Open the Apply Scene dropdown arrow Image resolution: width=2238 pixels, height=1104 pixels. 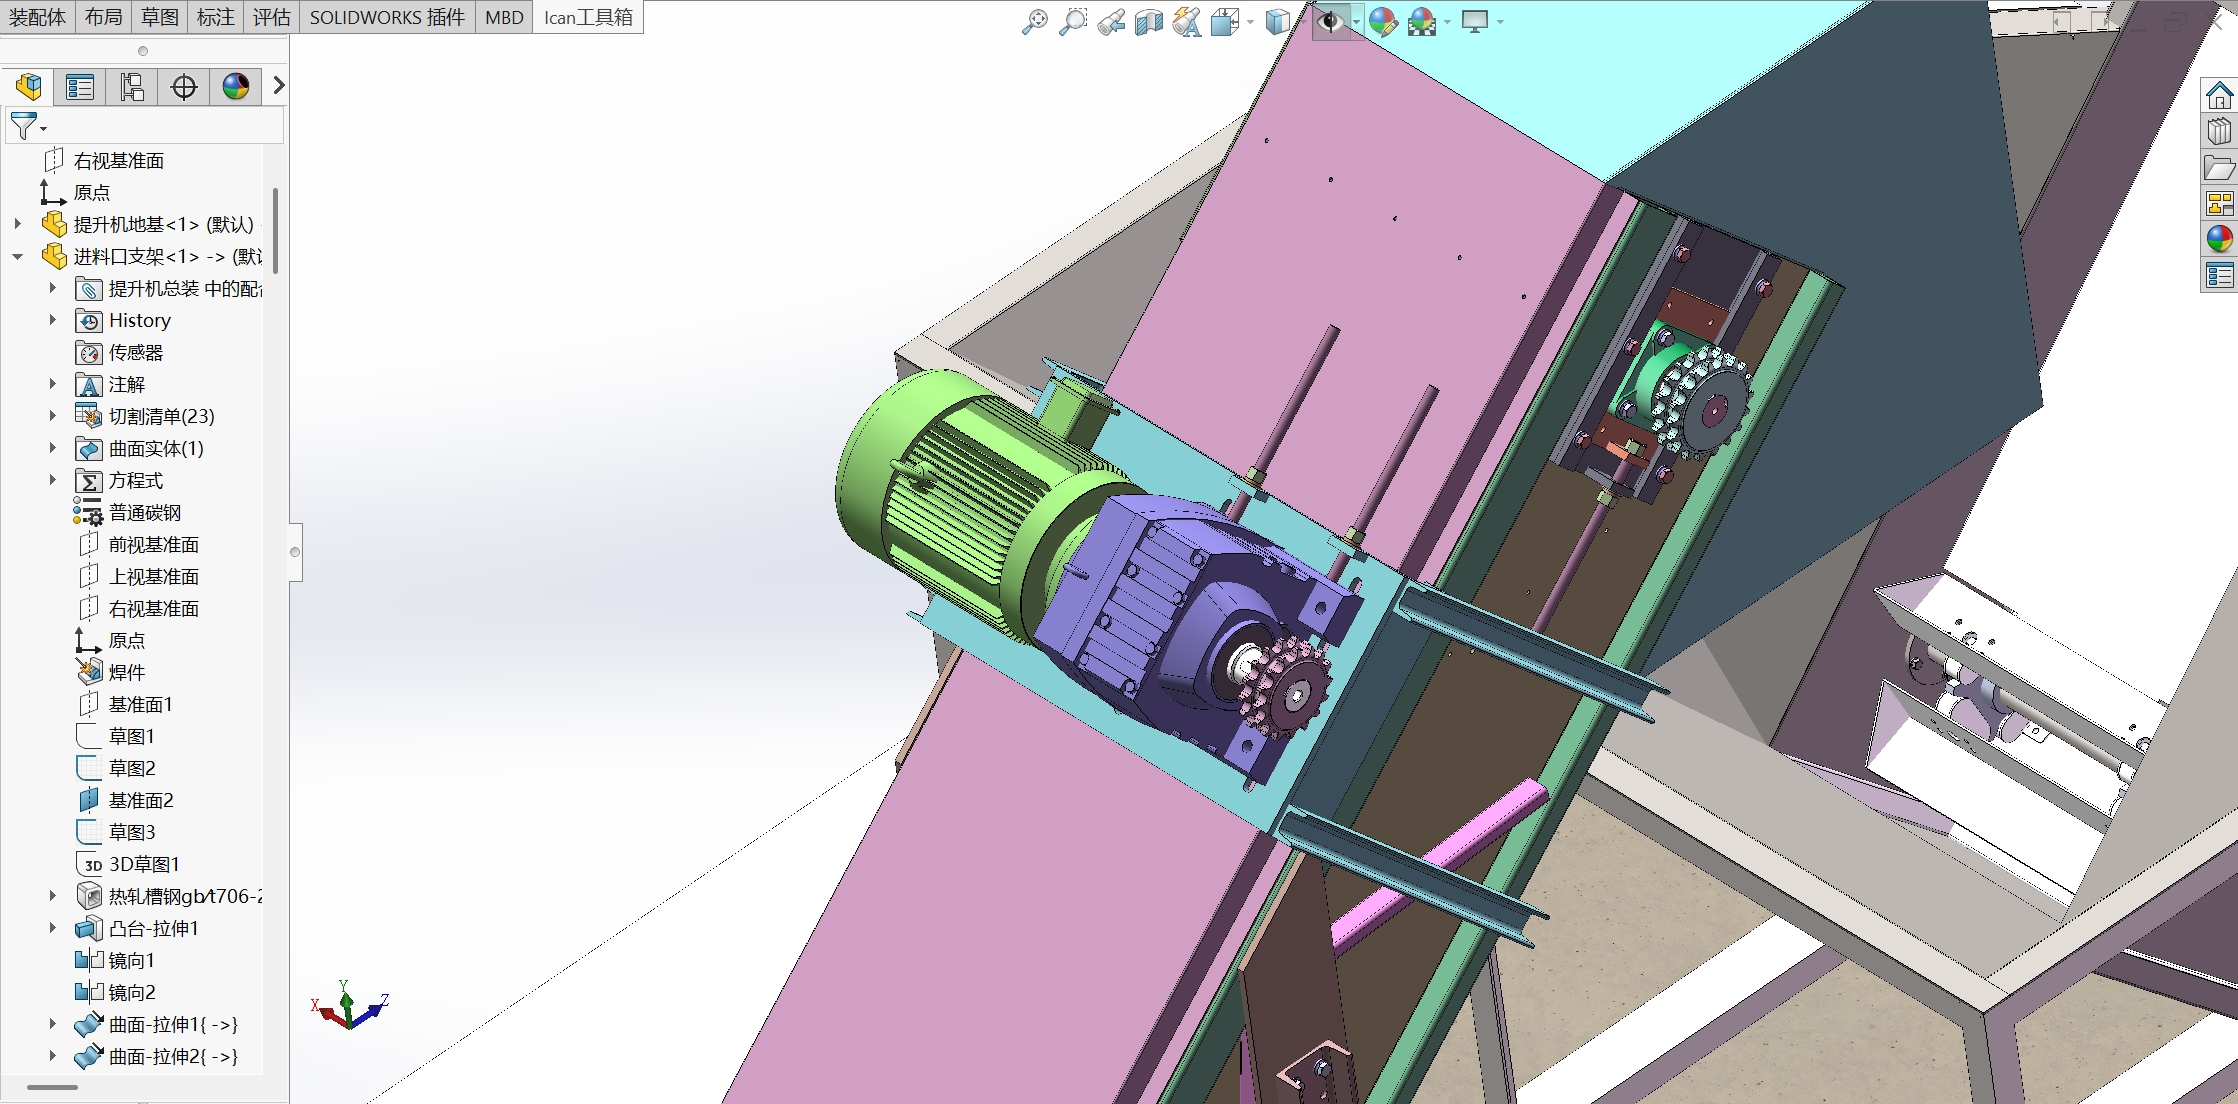pos(1447,22)
